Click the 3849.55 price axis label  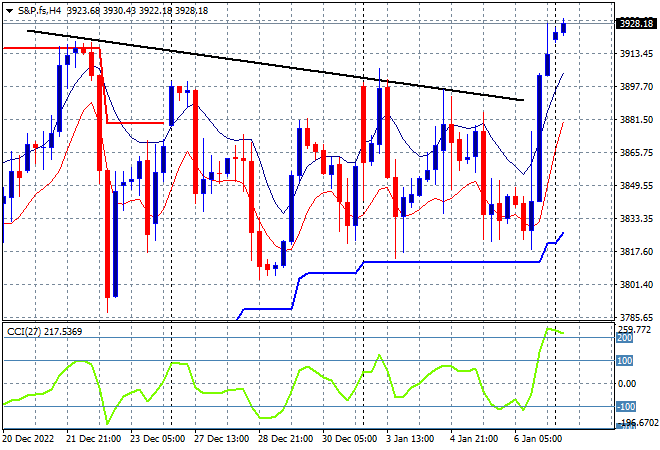tap(636, 185)
